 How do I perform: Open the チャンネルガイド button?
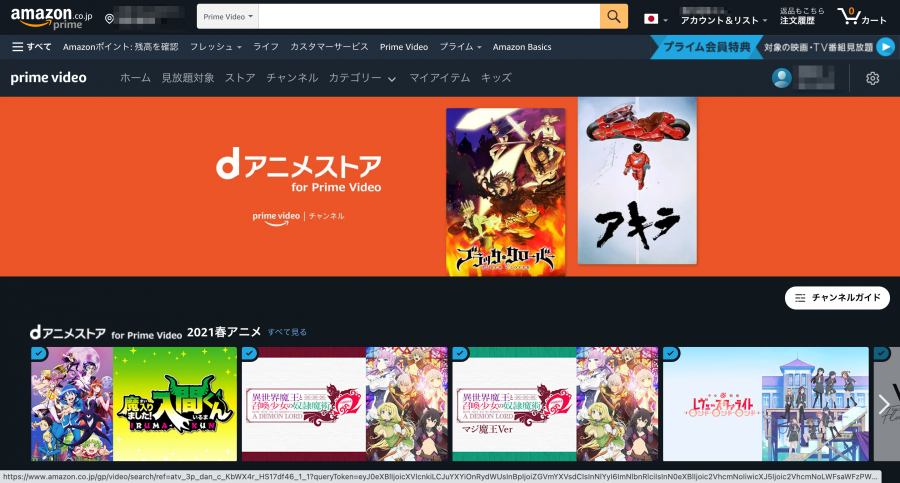tap(837, 297)
